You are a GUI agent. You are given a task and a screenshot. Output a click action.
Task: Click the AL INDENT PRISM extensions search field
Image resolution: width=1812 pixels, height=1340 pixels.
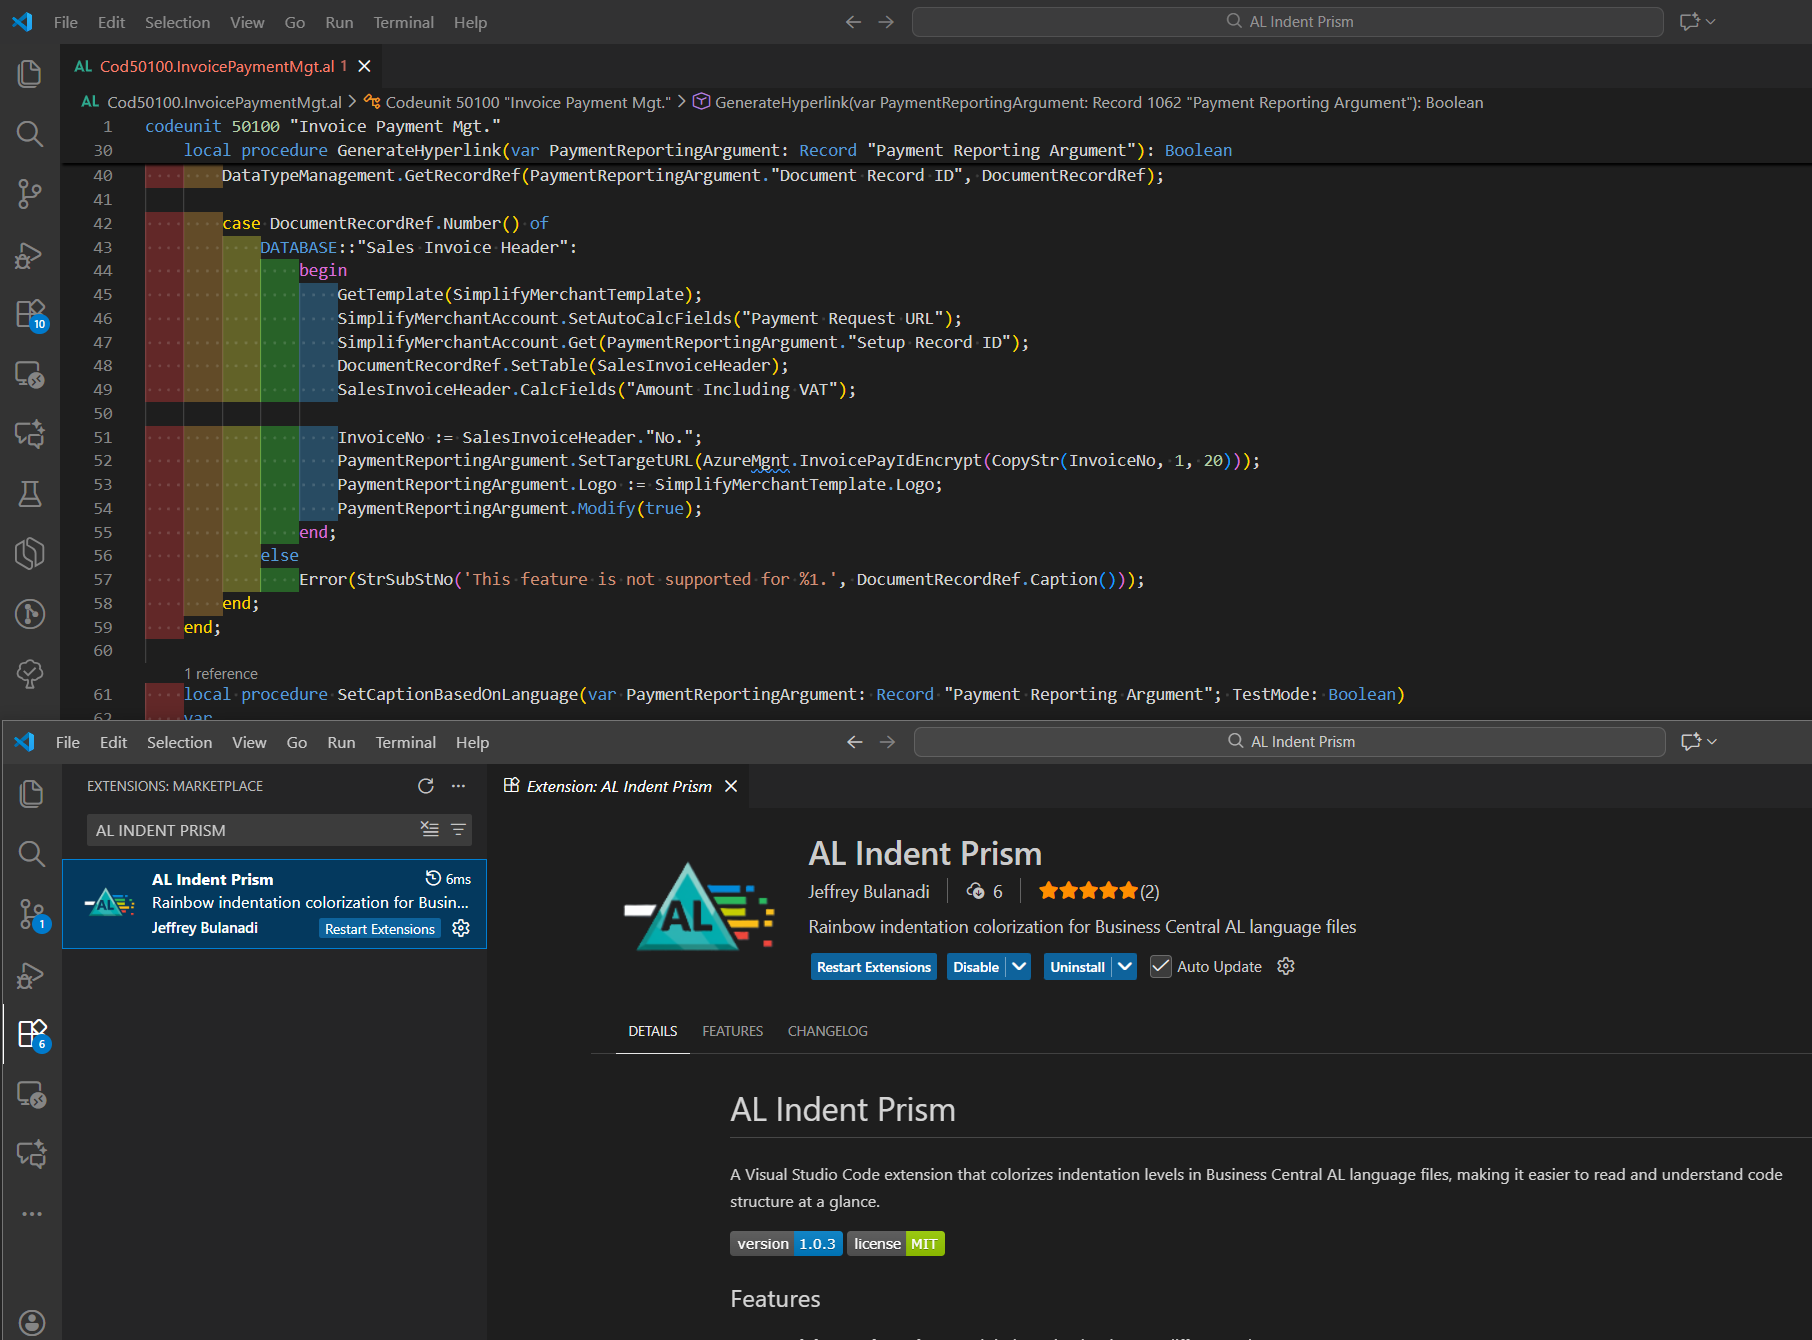tap(250, 830)
